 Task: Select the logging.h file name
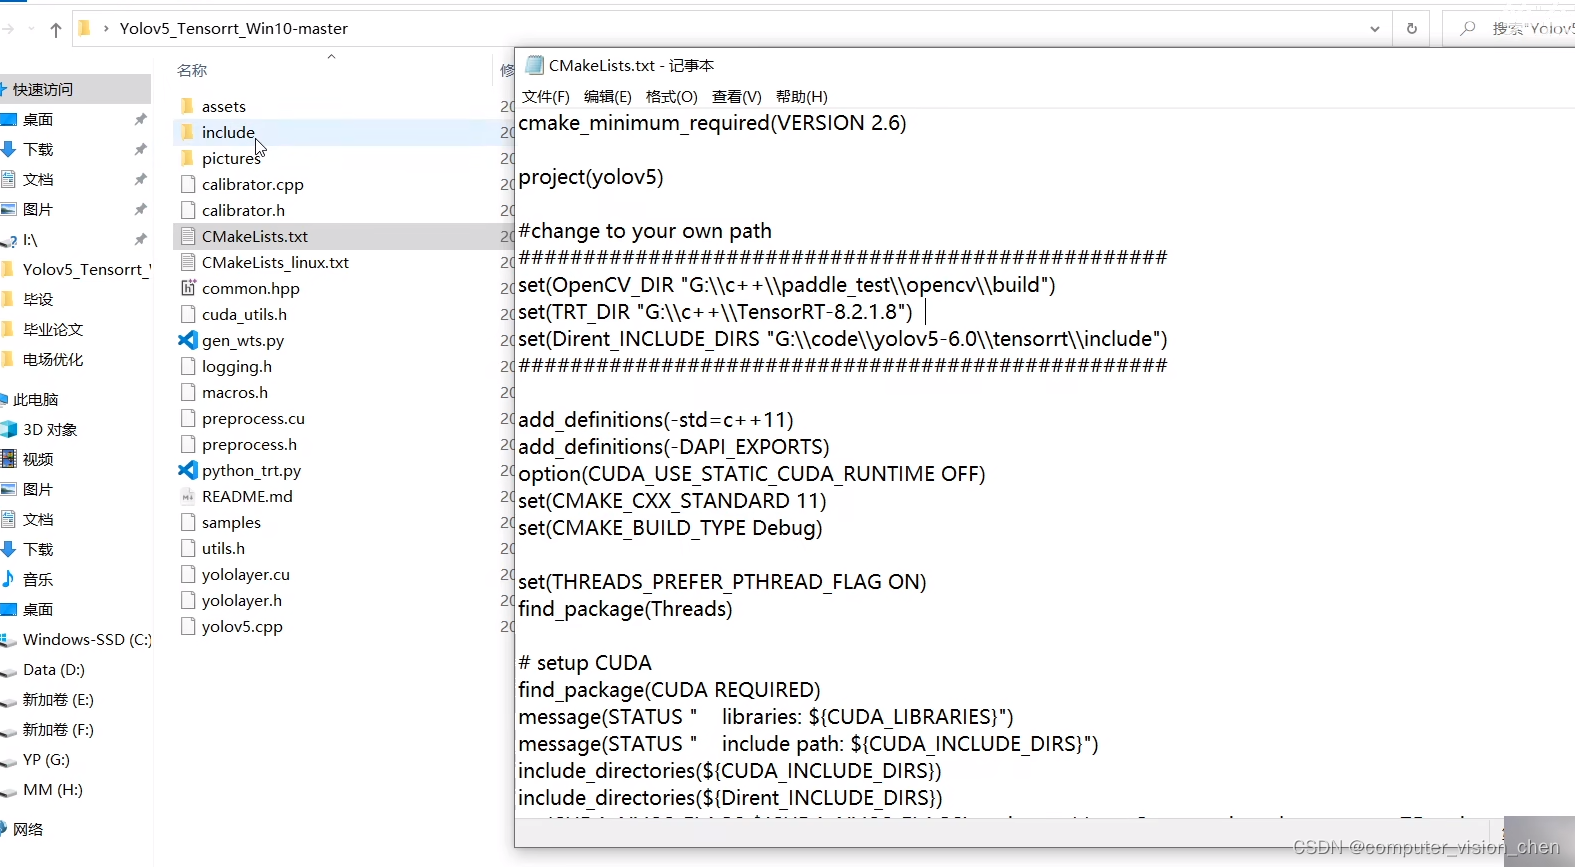(x=237, y=366)
